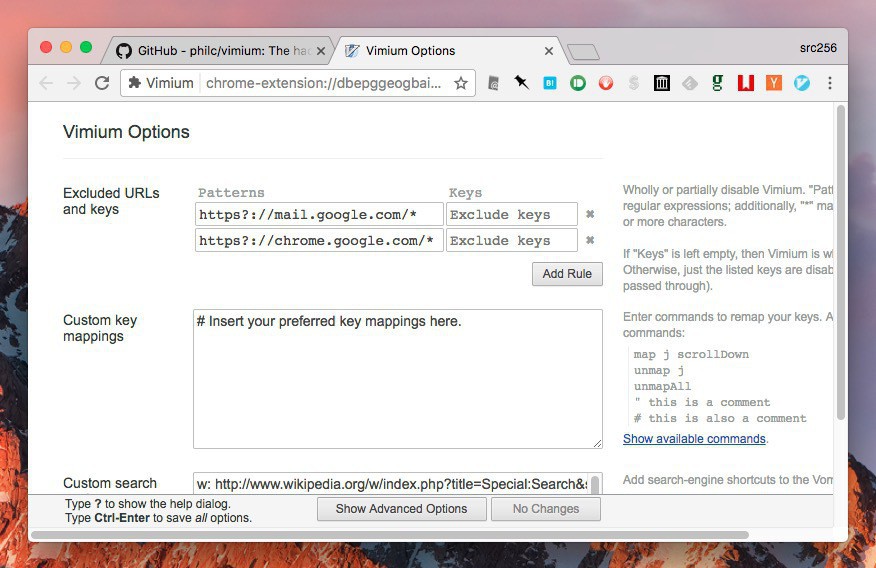Open a new tab button
The image size is (876, 568).
pos(583,52)
